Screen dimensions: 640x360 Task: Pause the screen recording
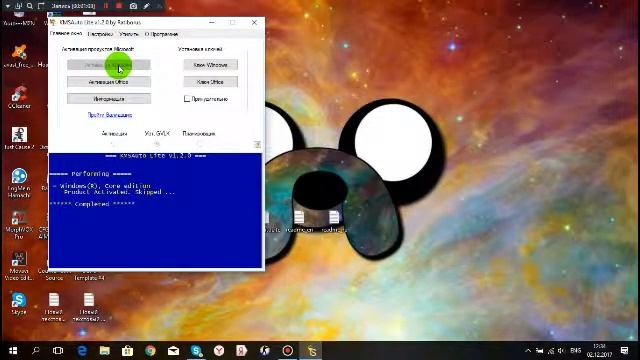pyautogui.click(x=106, y=6)
